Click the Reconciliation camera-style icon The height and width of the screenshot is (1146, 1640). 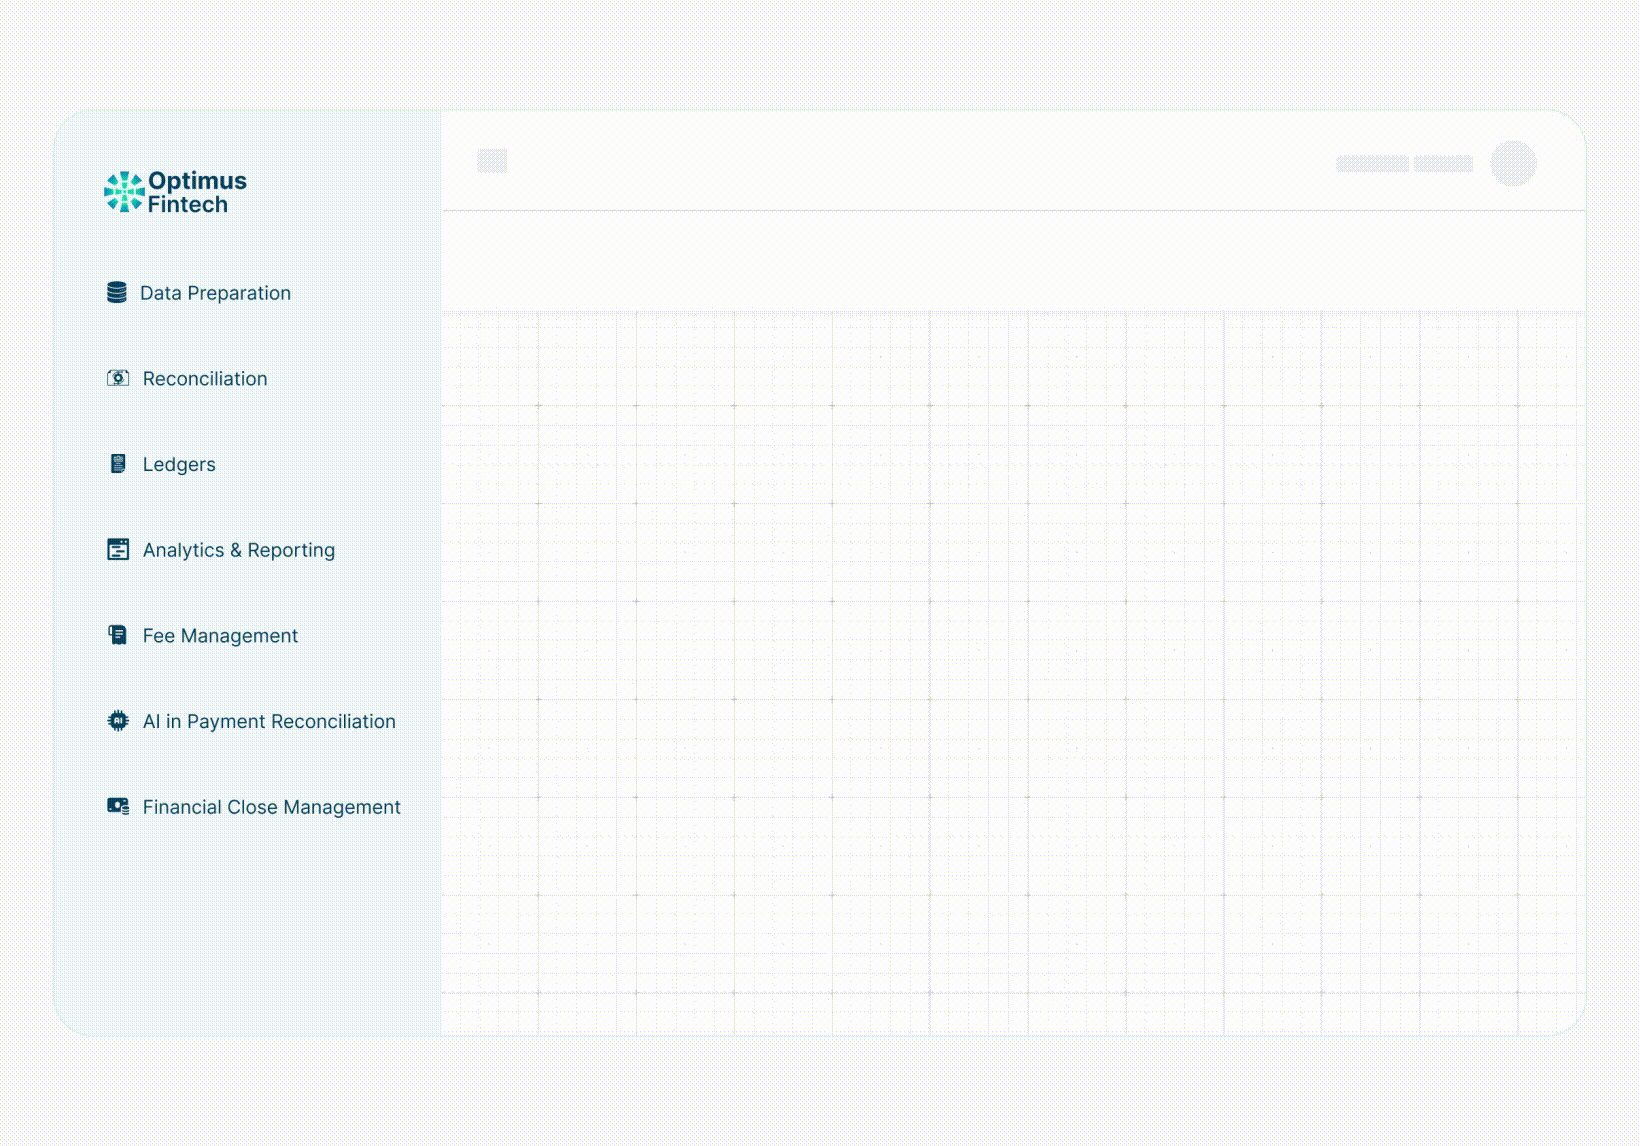tap(118, 378)
